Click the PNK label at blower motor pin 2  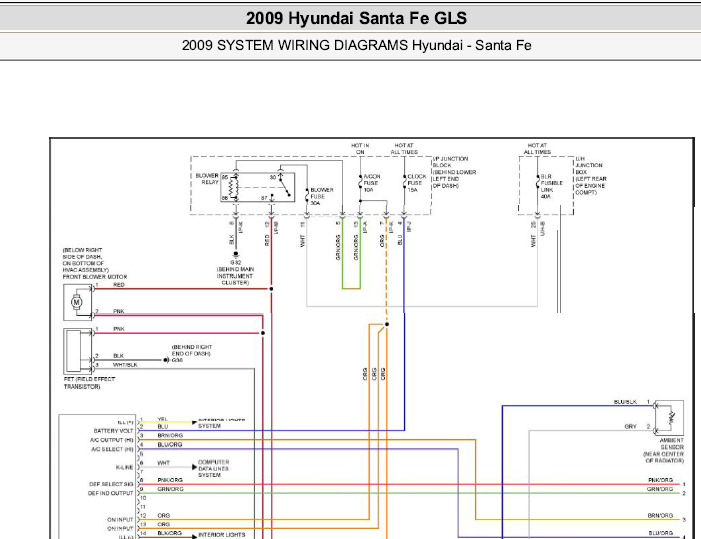pyautogui.click(x=119, y=311)
